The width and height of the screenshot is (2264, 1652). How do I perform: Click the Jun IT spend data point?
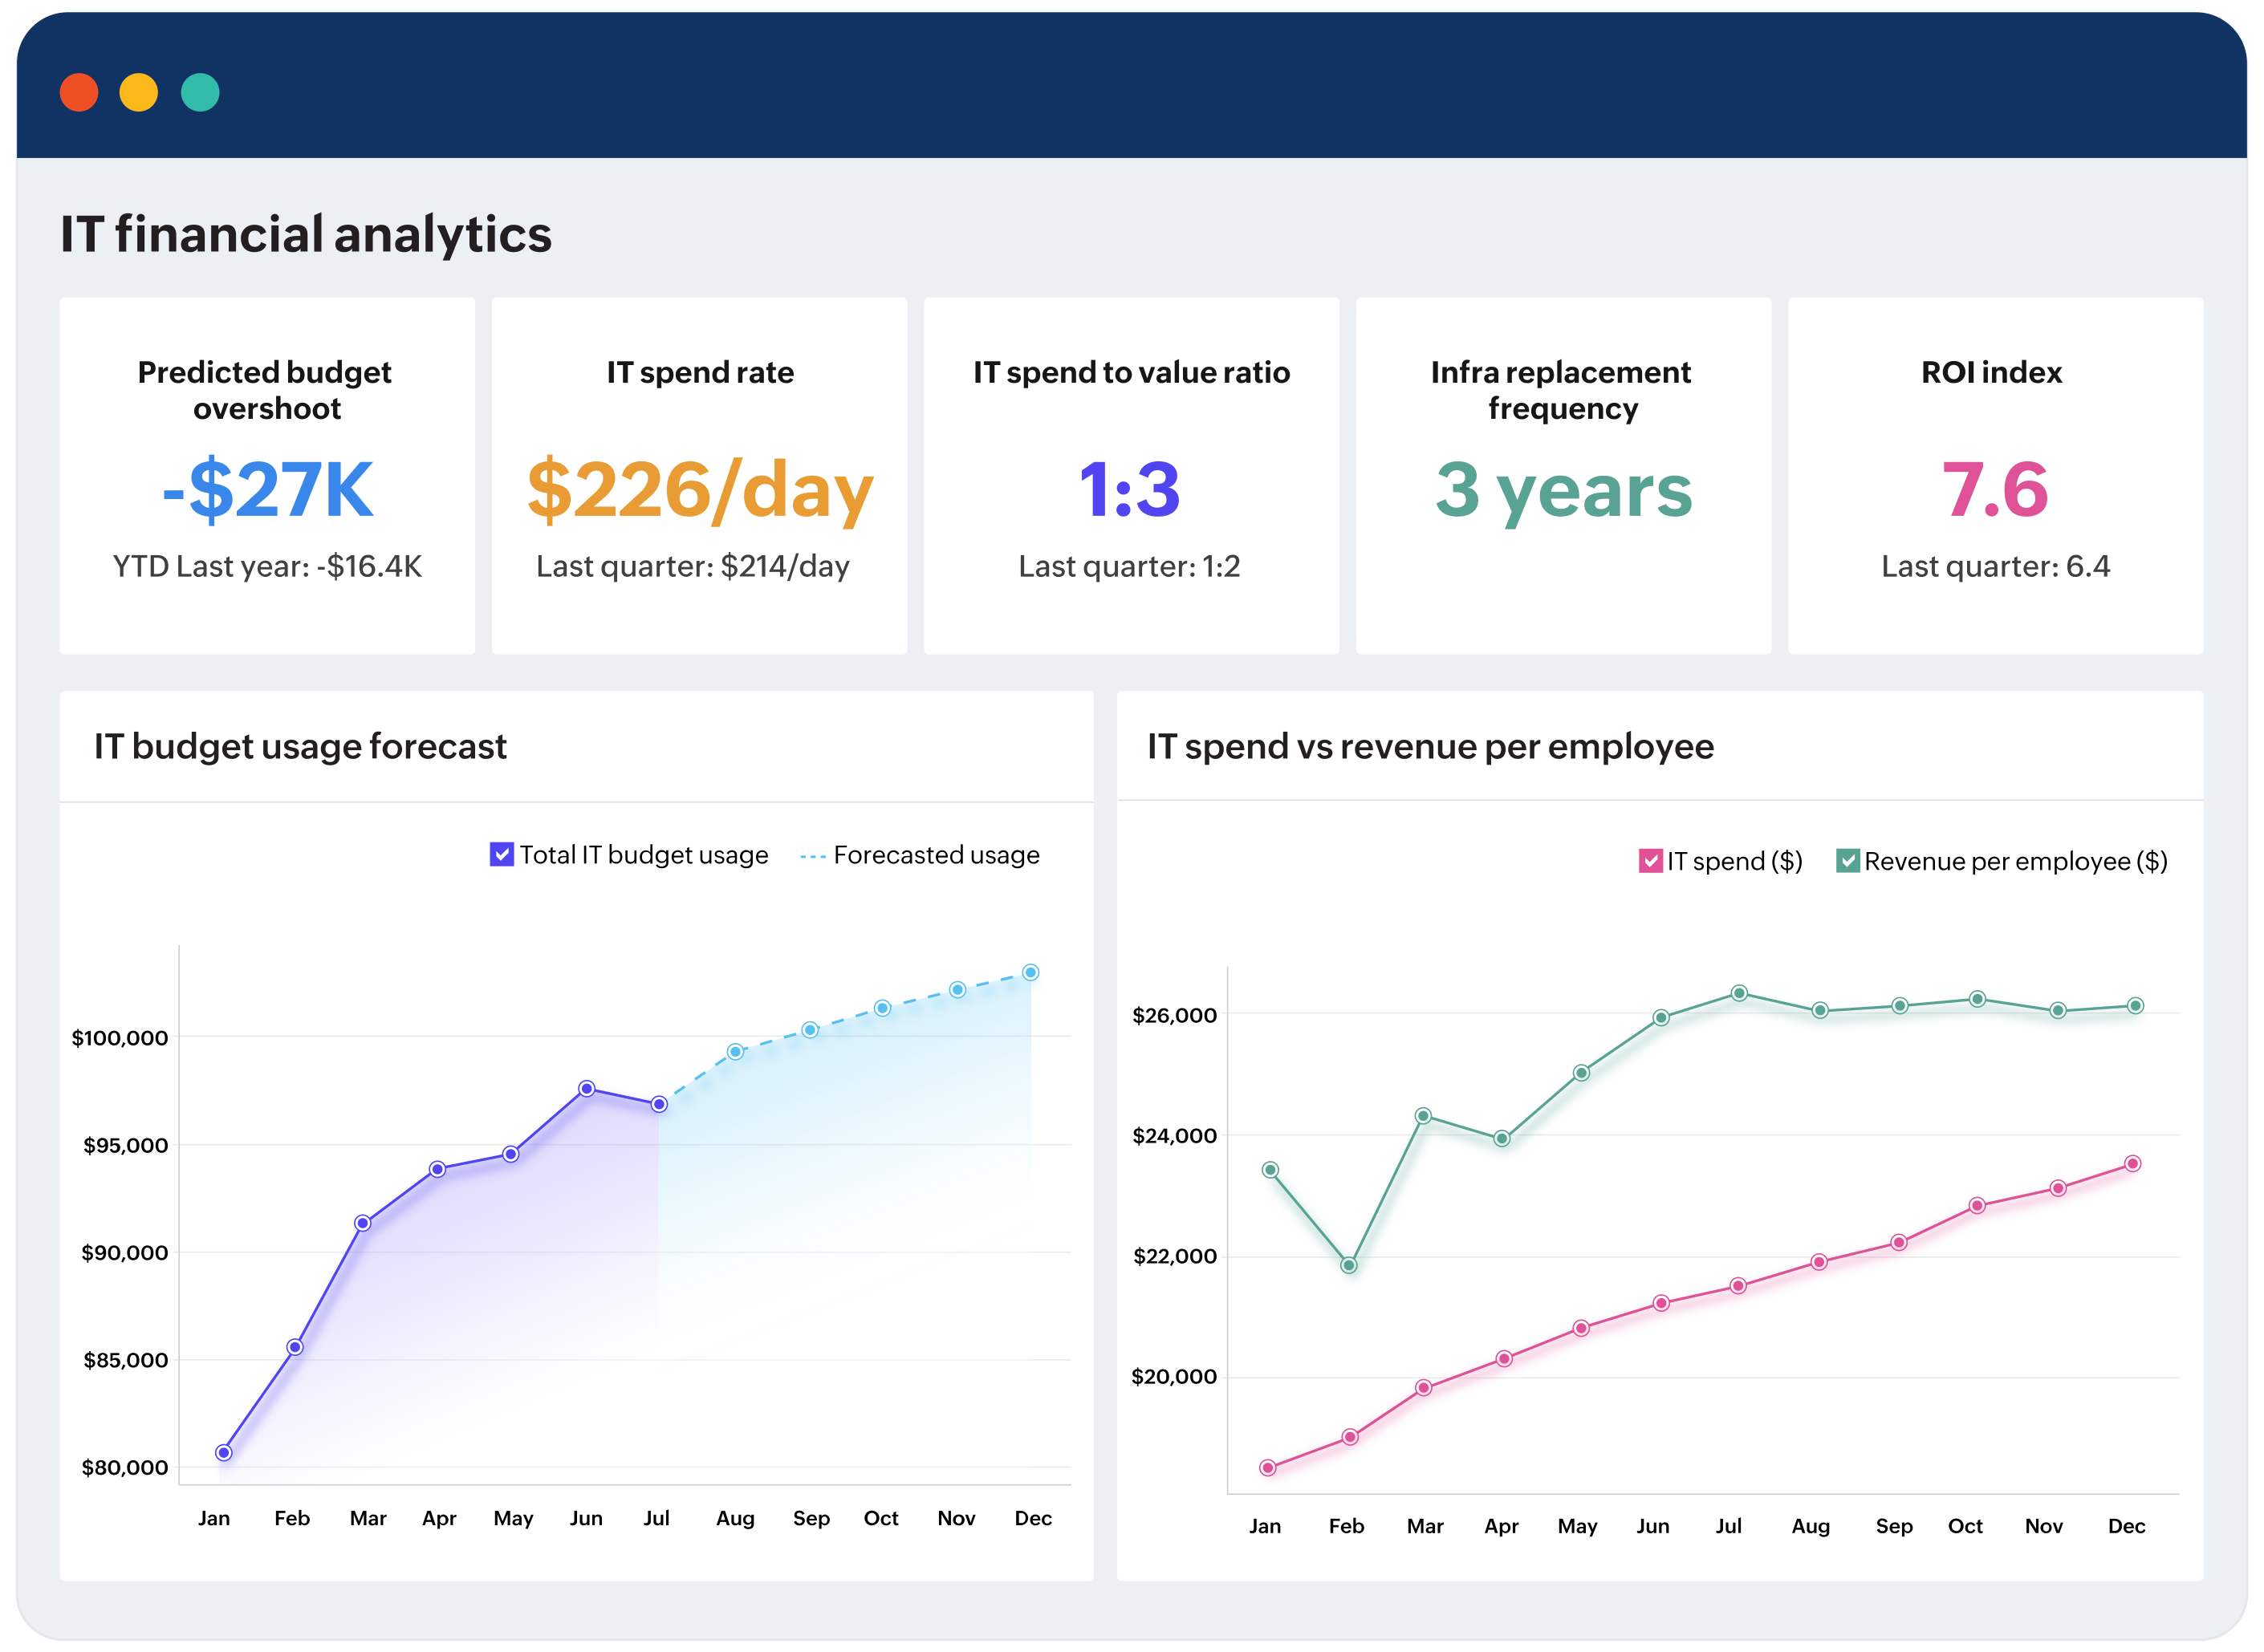1661,1303
